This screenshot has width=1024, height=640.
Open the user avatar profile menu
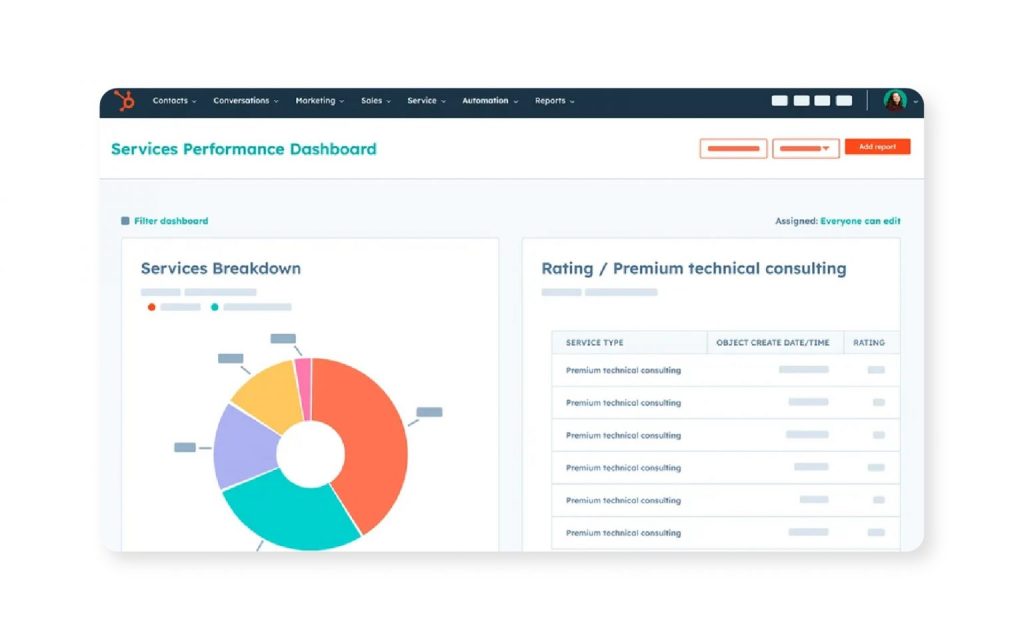pyautogui.click(x=894, y=101)
